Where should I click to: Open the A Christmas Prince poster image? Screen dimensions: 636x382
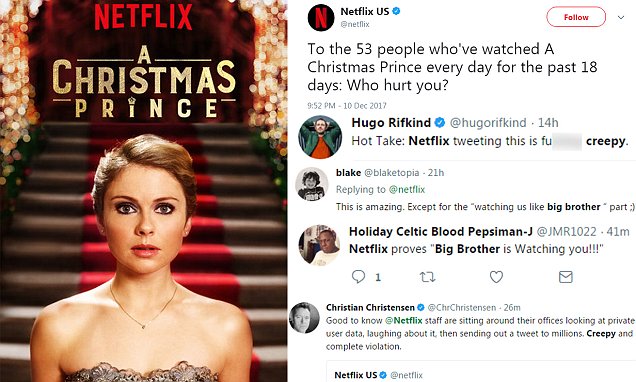(144, 191)
